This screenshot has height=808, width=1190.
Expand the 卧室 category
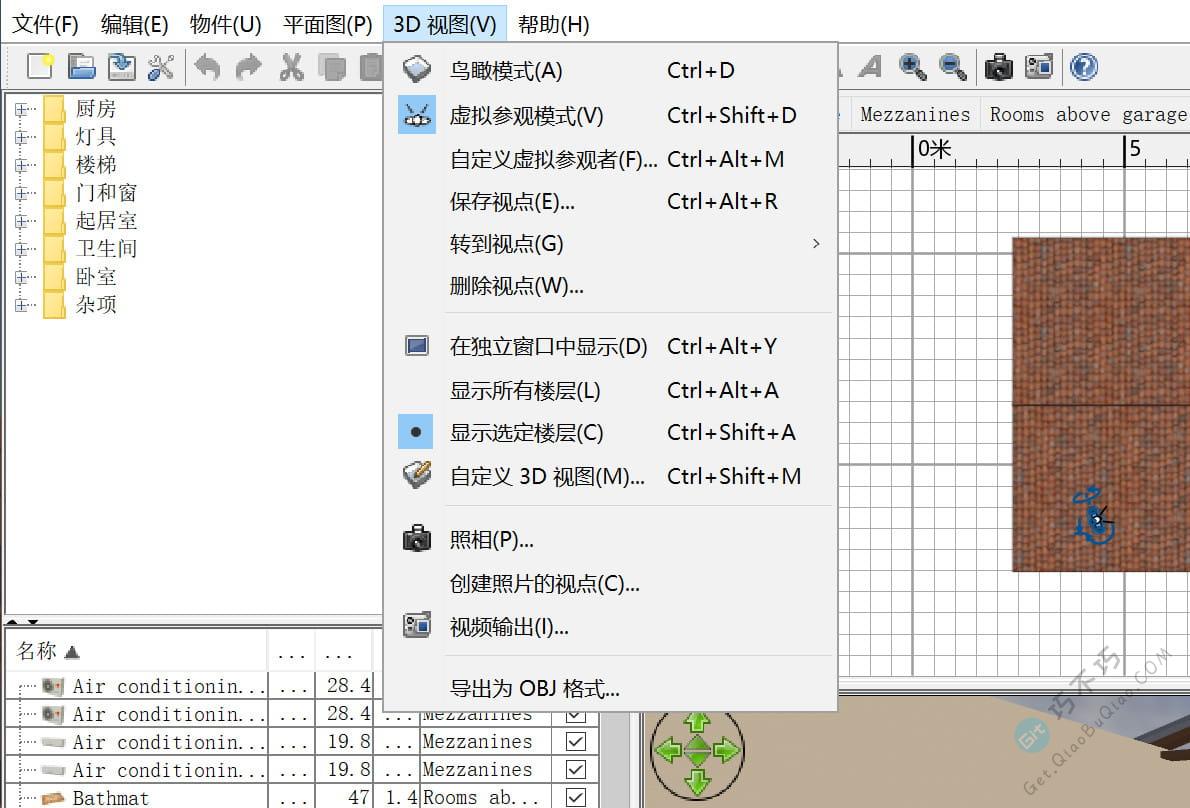[x=21, y=278]
